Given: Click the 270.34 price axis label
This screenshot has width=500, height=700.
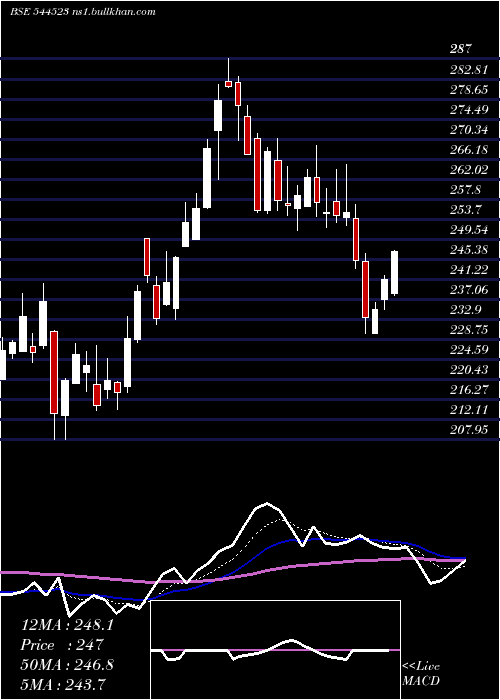Looking at the screenshot, I should 469,130.
